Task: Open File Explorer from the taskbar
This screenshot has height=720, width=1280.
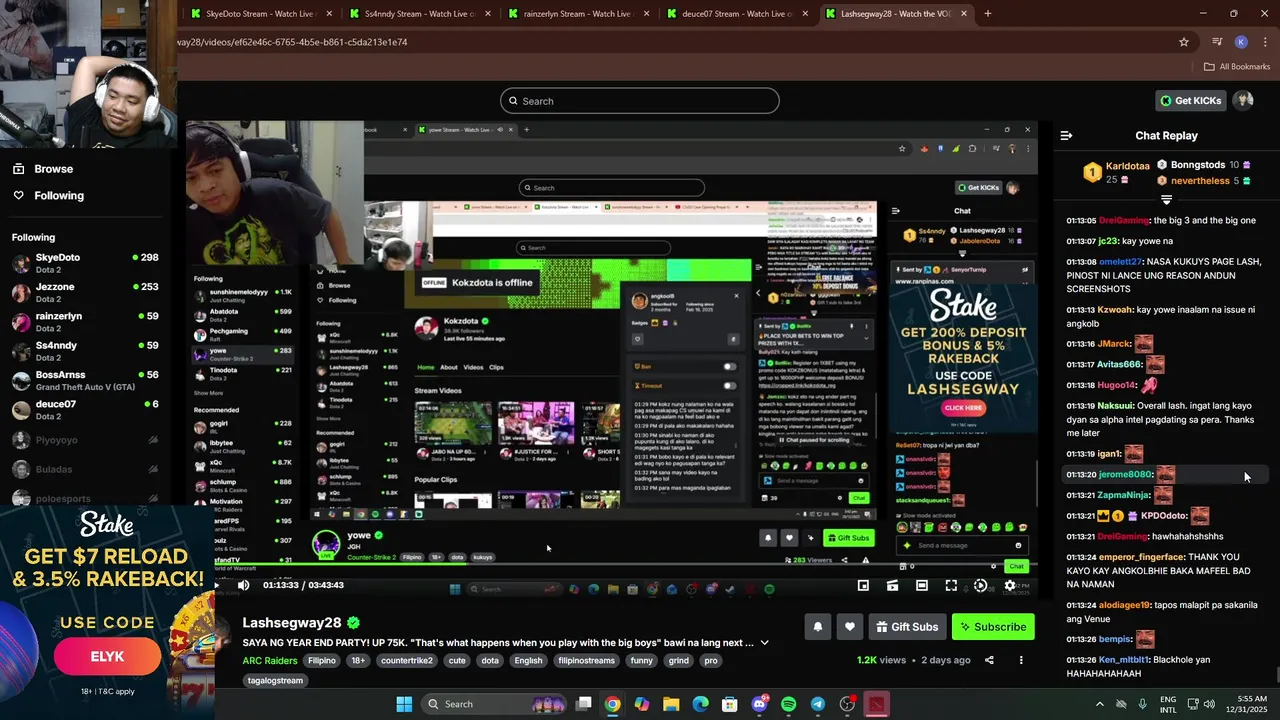Action: pos(671,704)
